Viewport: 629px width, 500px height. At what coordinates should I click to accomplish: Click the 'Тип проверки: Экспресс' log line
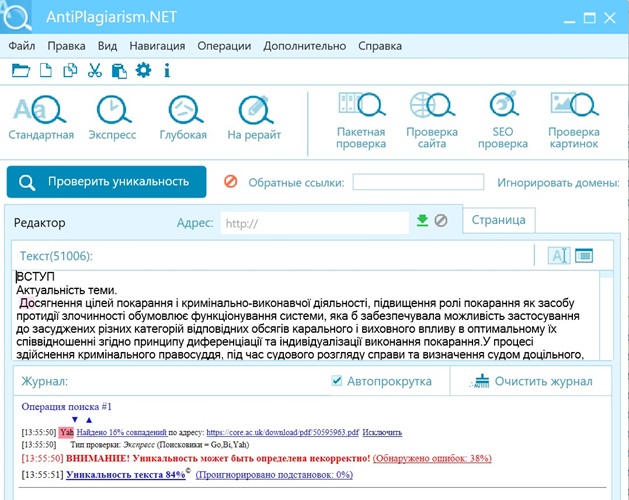[x=160, y=445]
